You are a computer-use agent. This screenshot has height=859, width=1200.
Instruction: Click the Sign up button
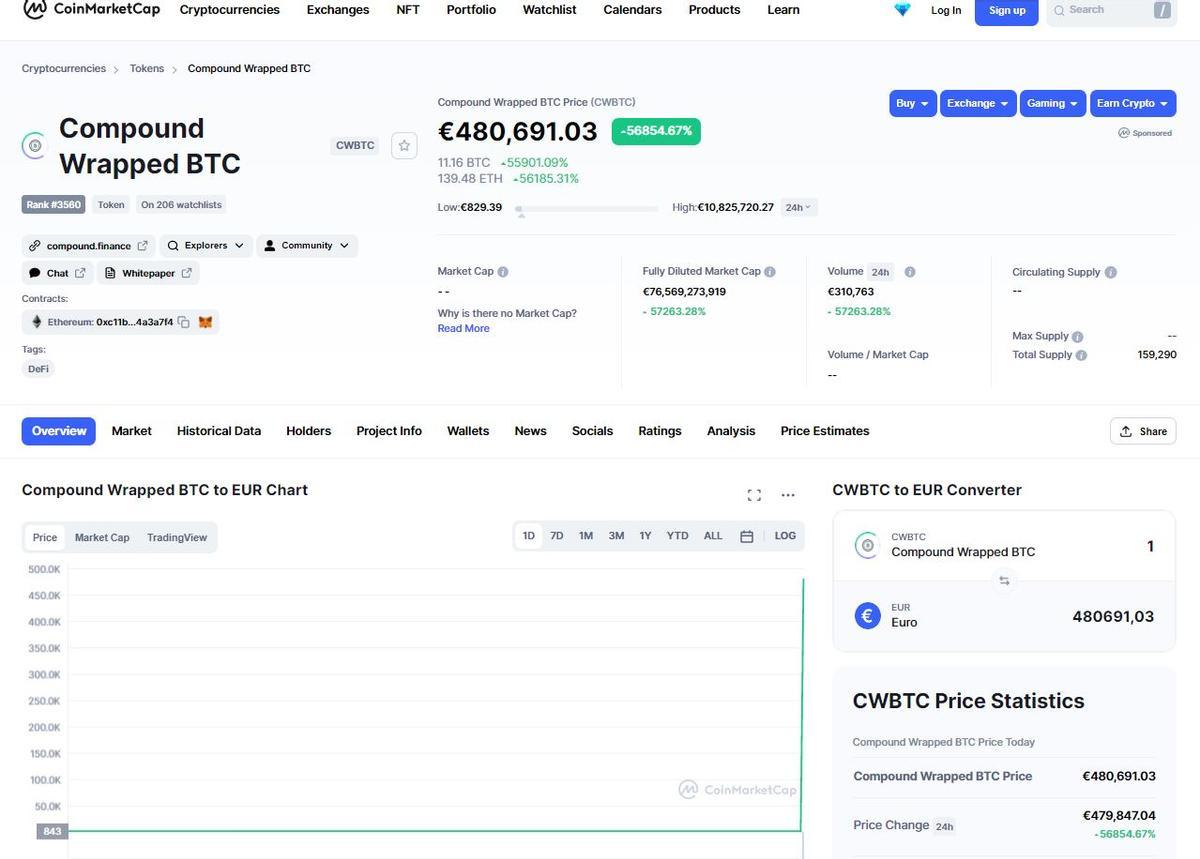(x=1006, y=9)
